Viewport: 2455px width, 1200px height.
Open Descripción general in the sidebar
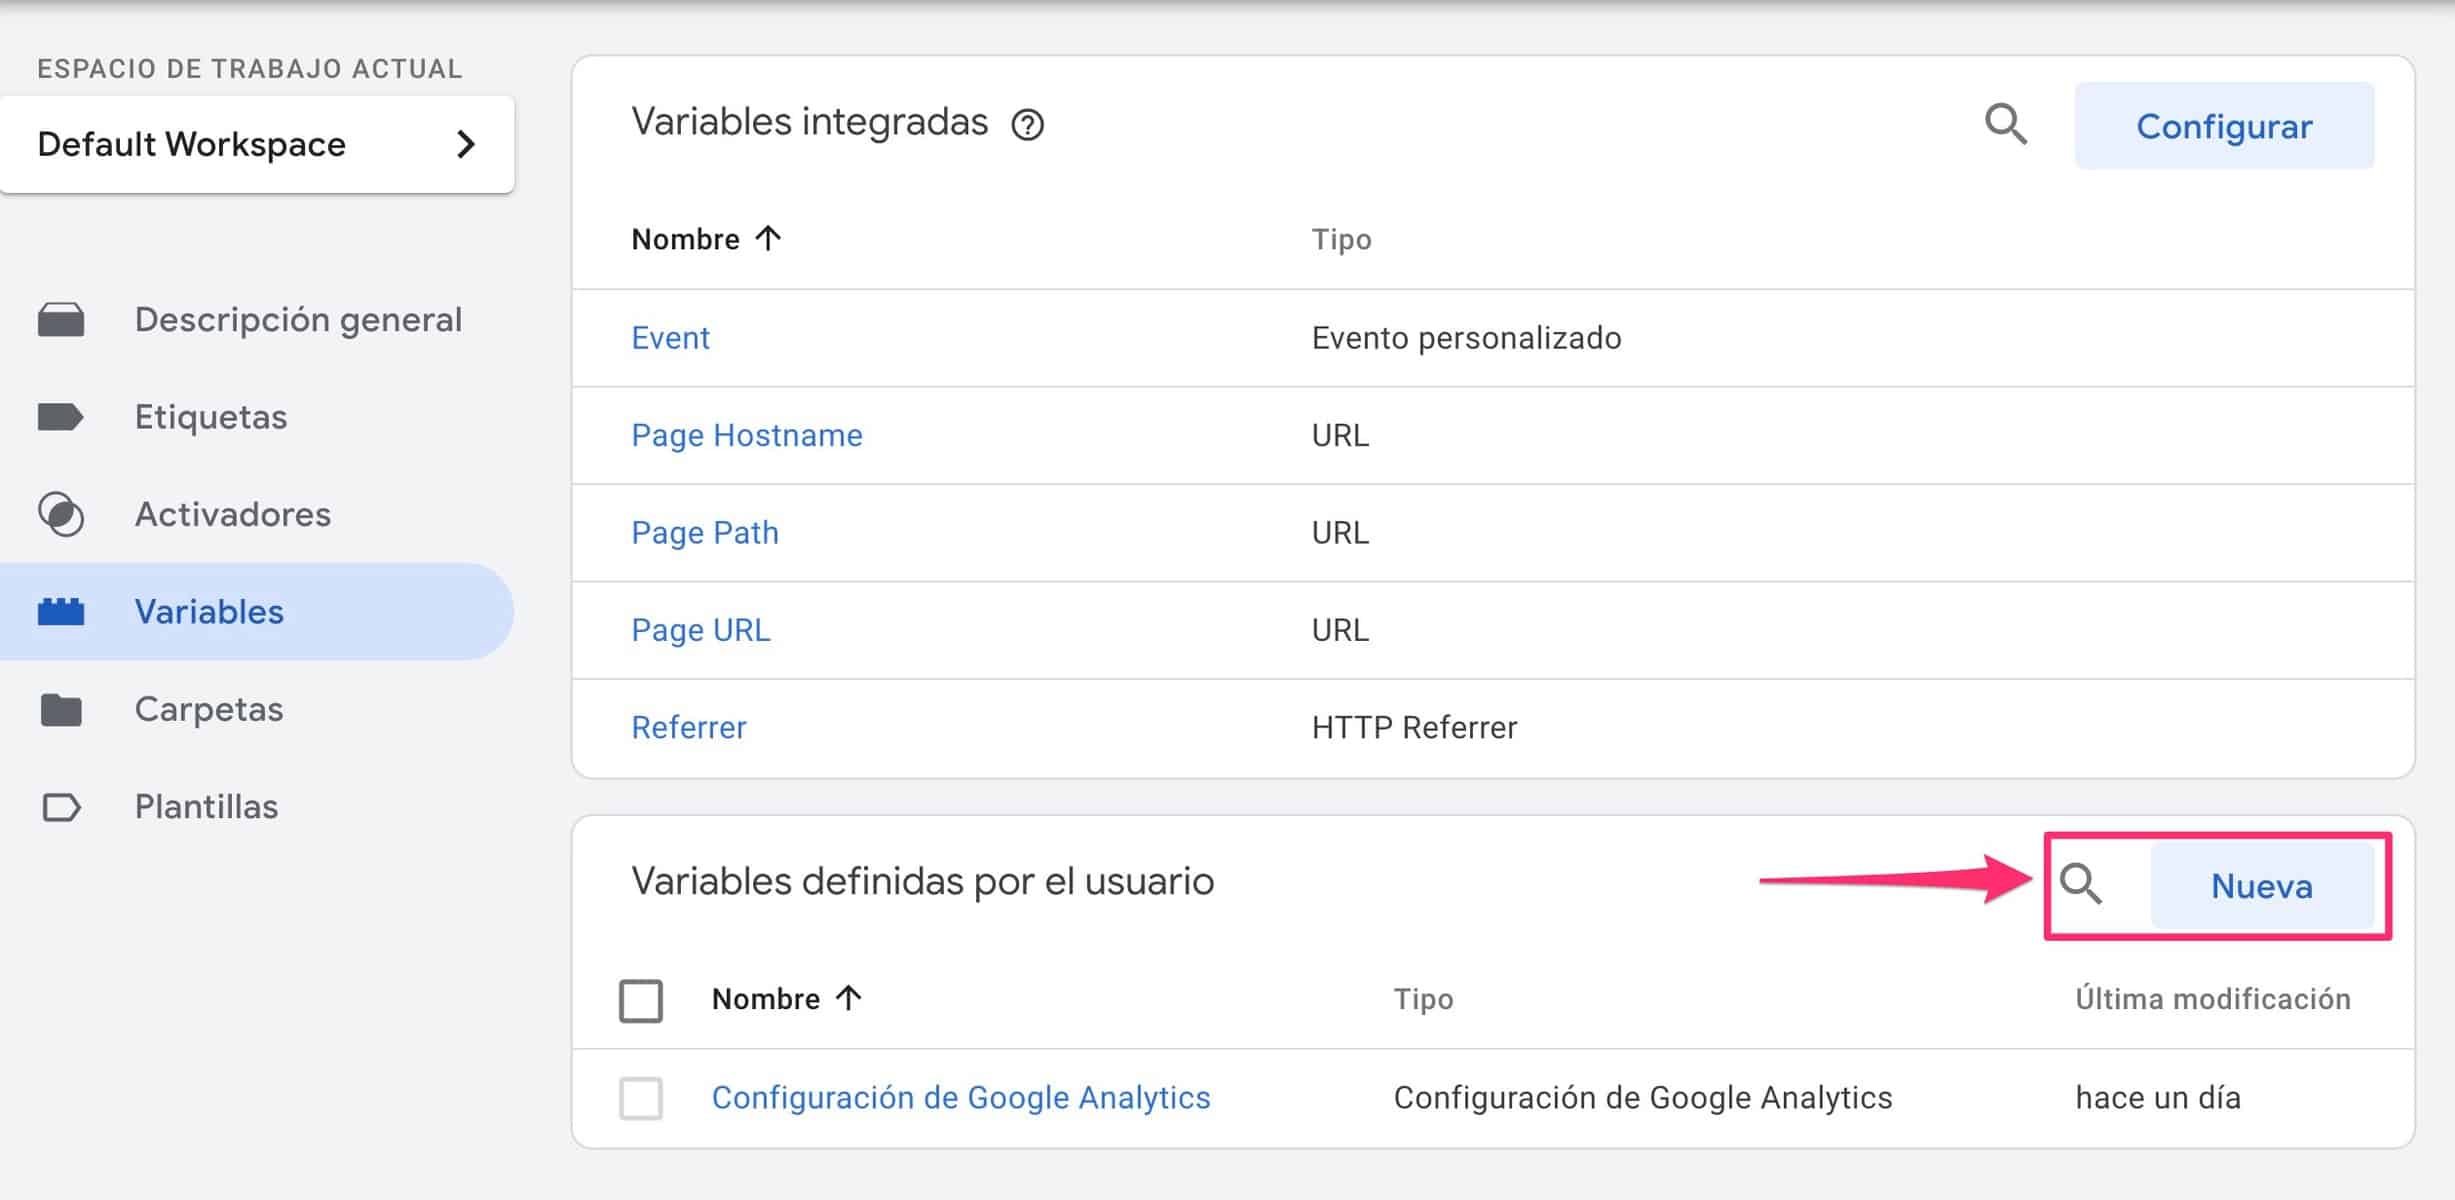click(298, 320)
